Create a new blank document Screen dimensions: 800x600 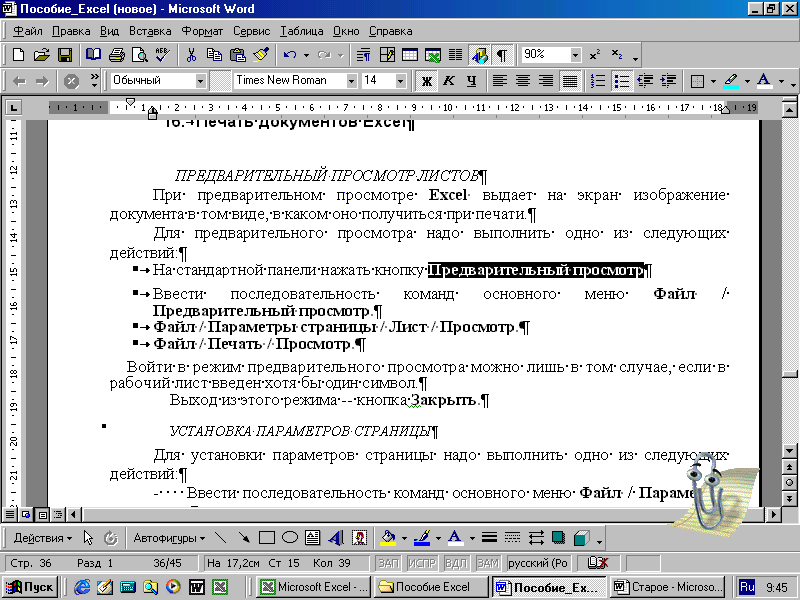click(18, 55)
